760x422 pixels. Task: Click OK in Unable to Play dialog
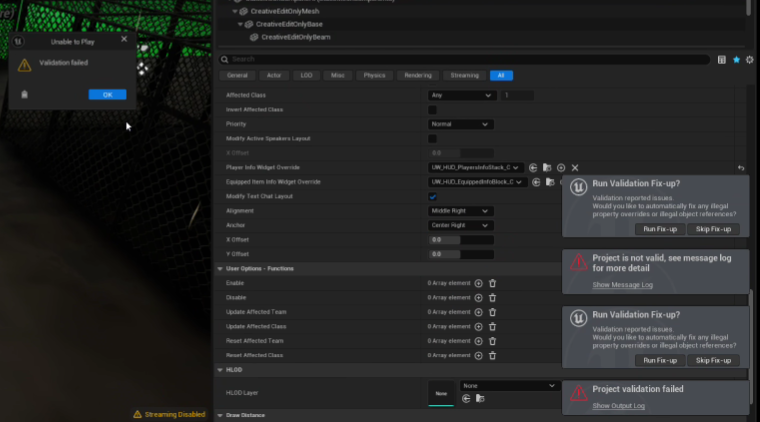pos(107,94)
